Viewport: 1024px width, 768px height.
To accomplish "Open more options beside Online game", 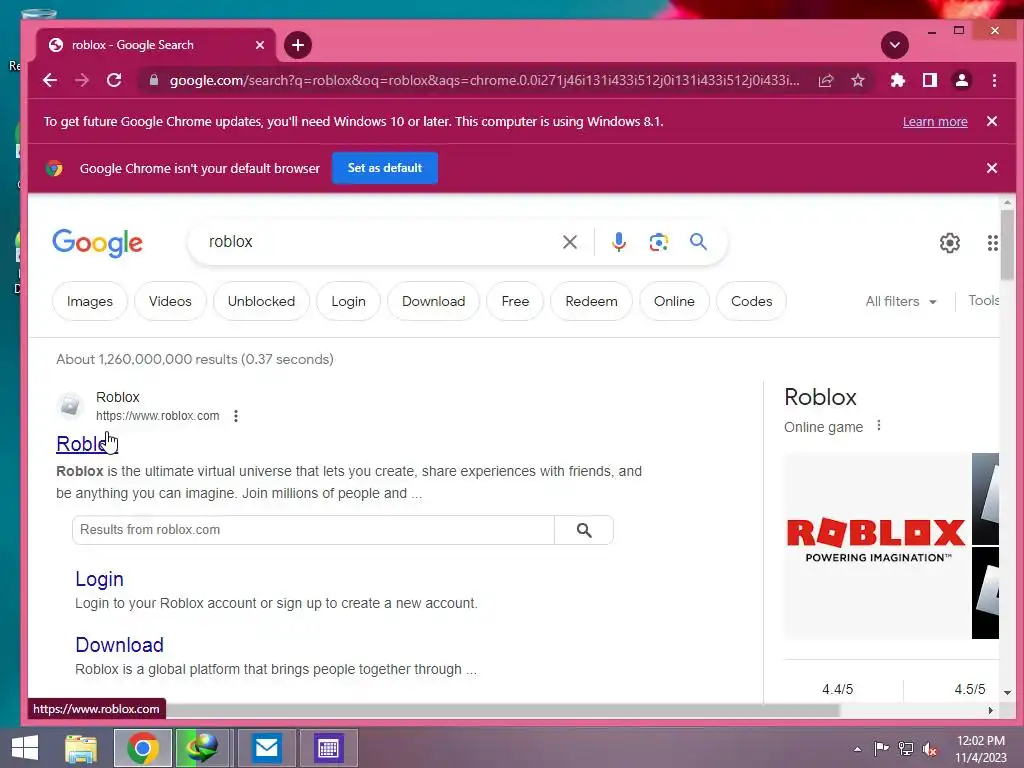I will [x=879, y=426].
